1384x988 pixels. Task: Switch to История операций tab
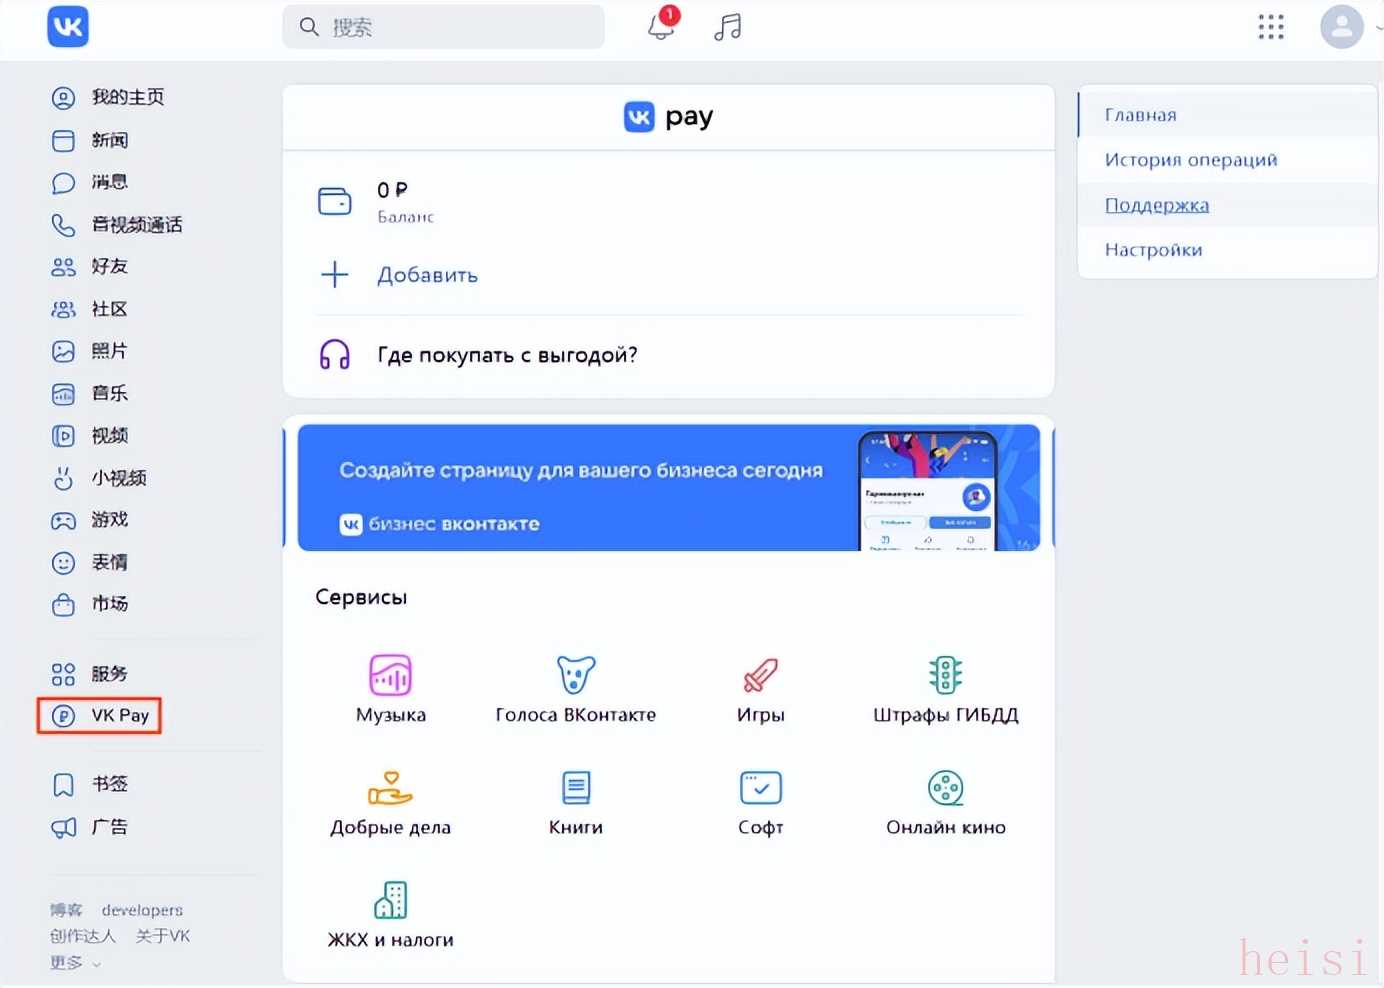pyautogui.click(x=1190, y=160)
